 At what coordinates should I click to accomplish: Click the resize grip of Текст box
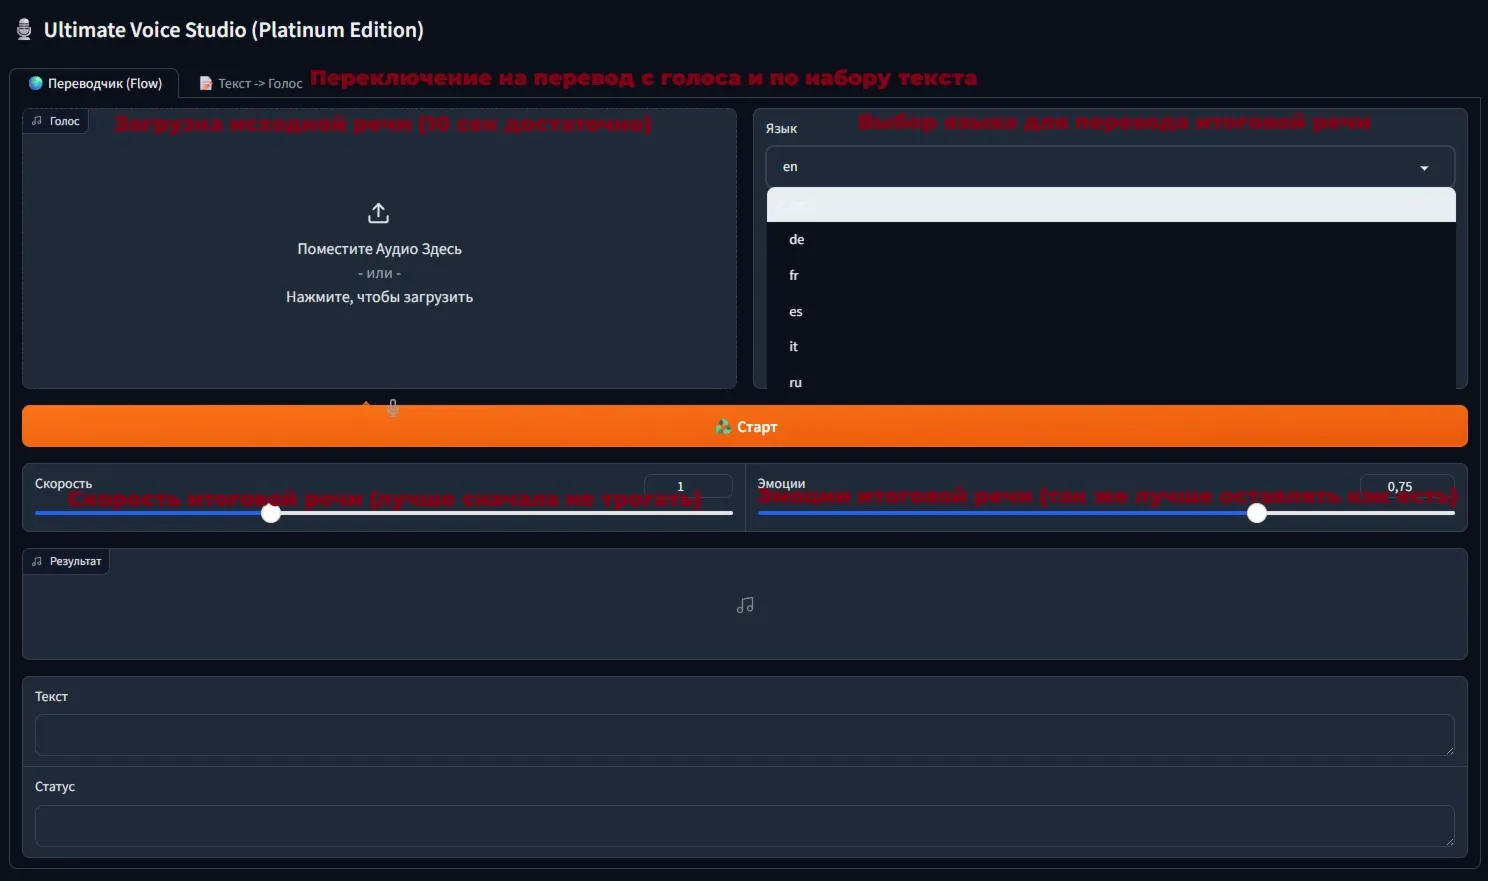pos(1448,750)
